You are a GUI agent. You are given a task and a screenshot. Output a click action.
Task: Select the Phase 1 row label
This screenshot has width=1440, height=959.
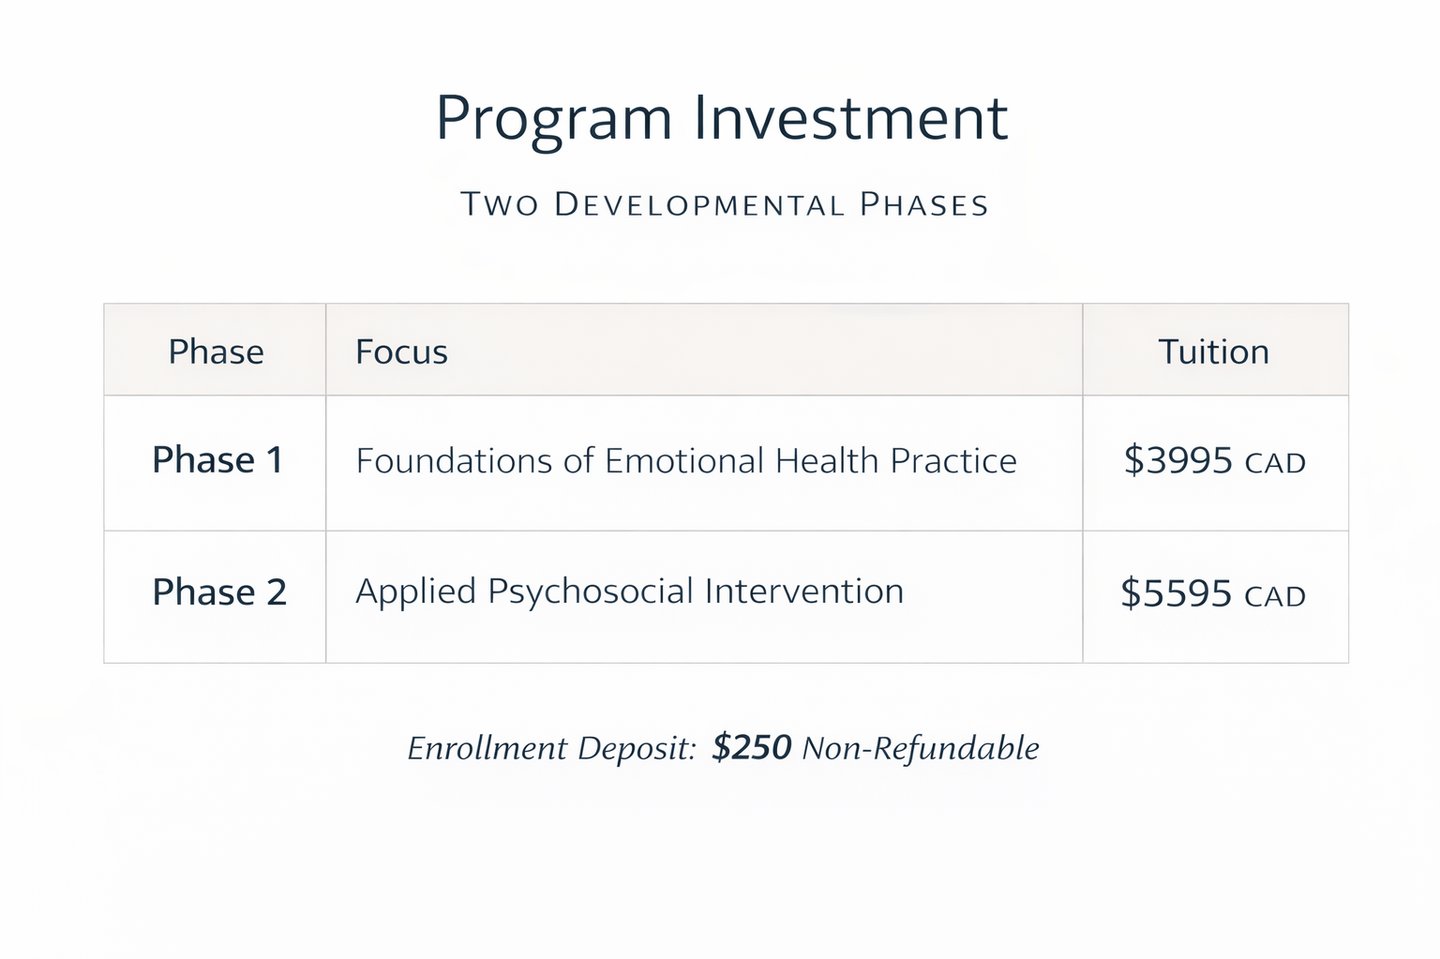[218, 460]
